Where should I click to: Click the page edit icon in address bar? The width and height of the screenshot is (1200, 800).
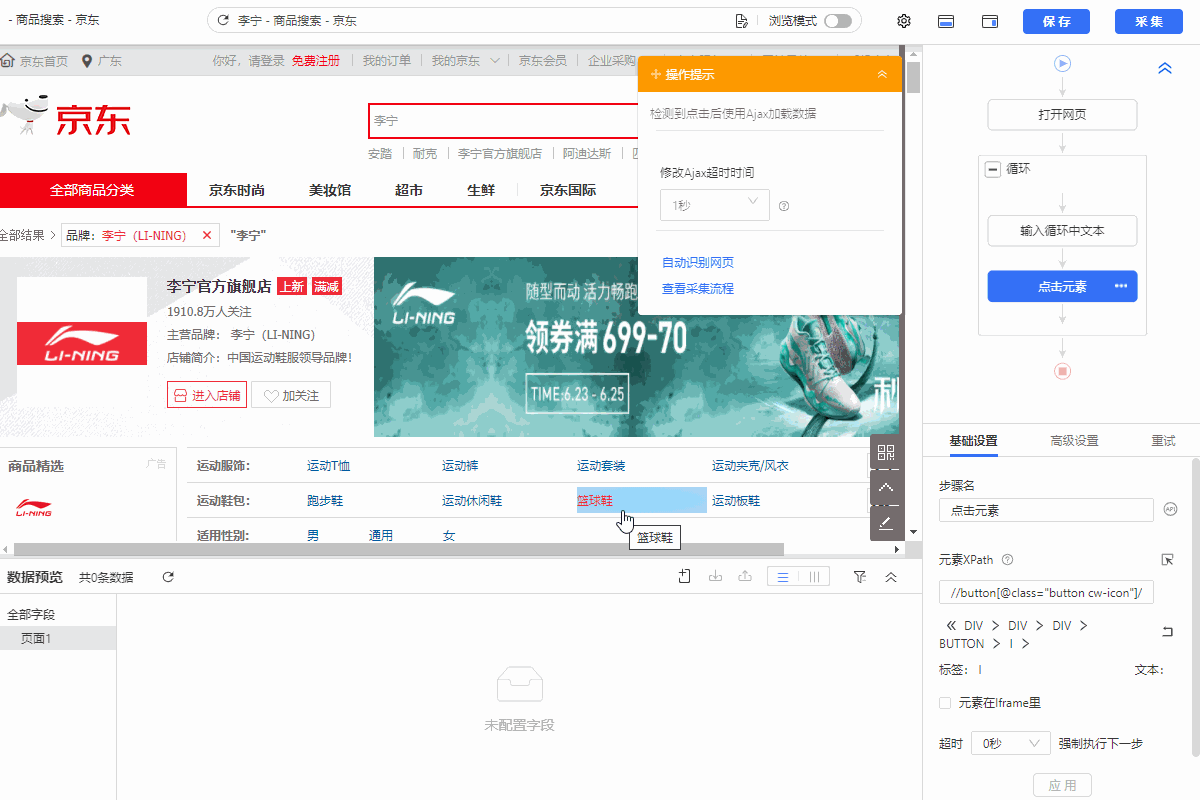[x=741, y=21]
